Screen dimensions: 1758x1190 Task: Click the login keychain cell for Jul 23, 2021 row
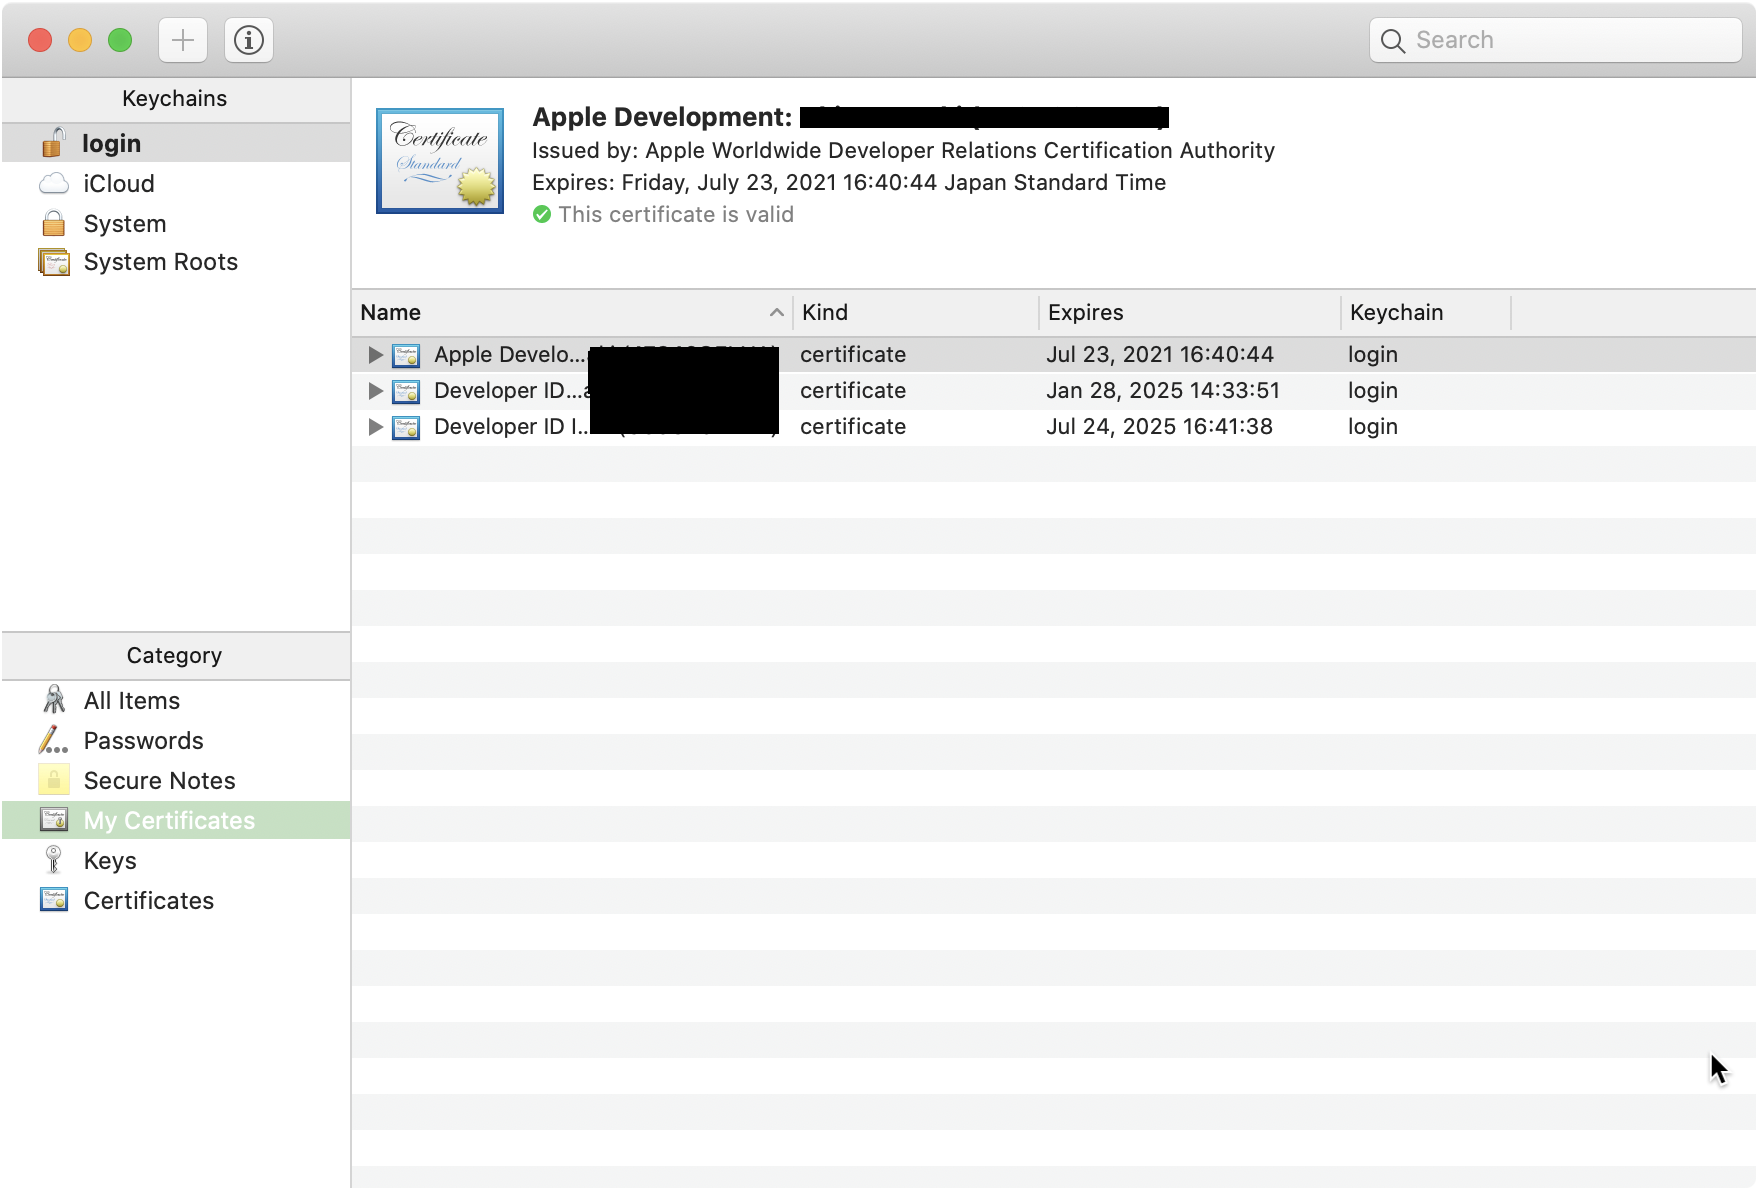point(1373,355)
